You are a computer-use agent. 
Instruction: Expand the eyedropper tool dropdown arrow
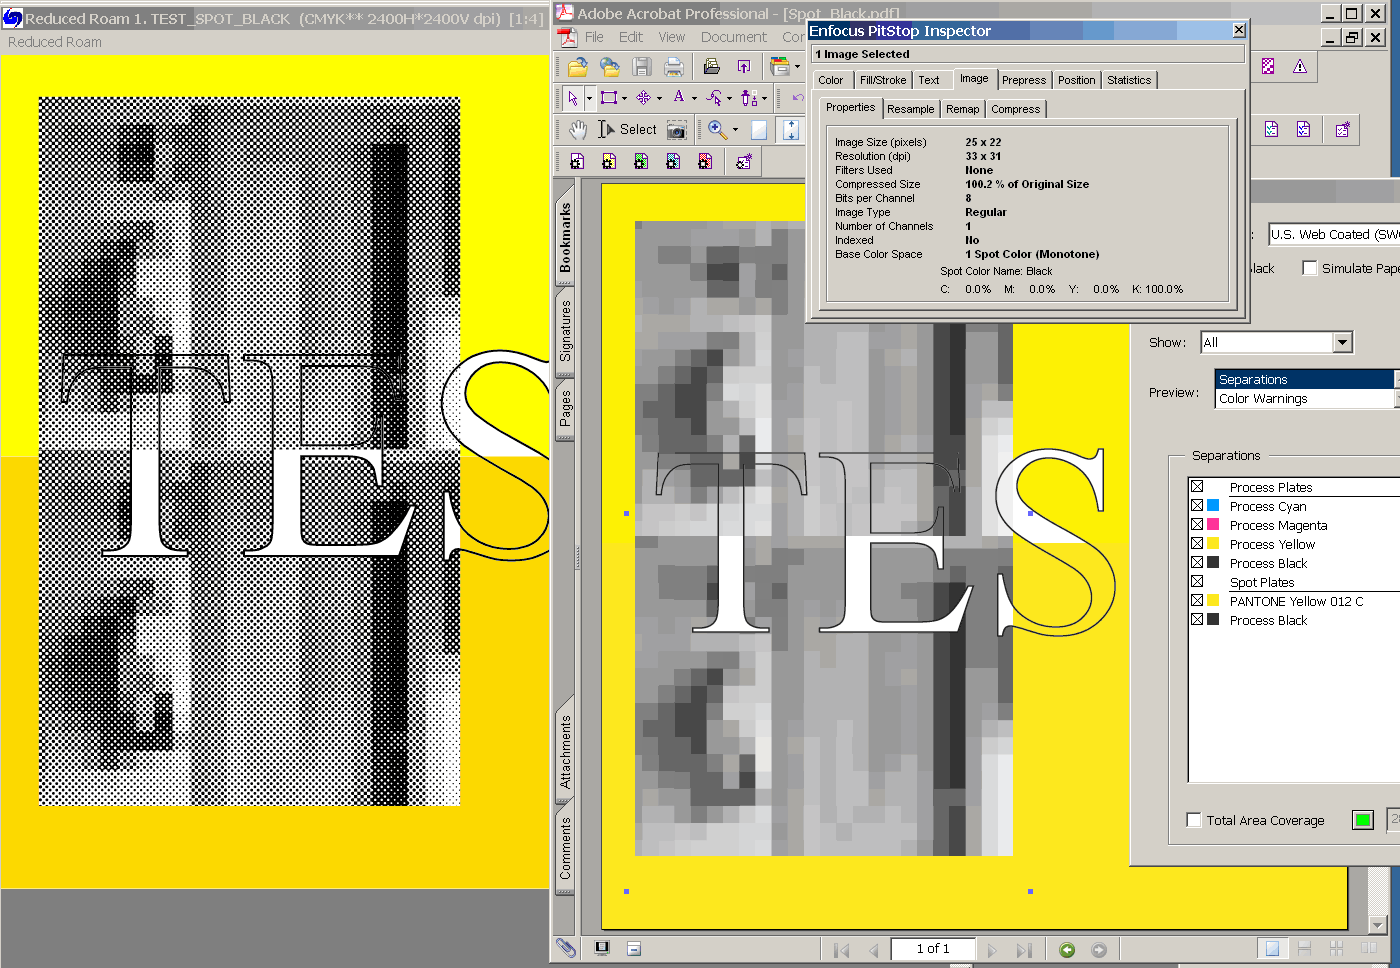coord(764,99)
